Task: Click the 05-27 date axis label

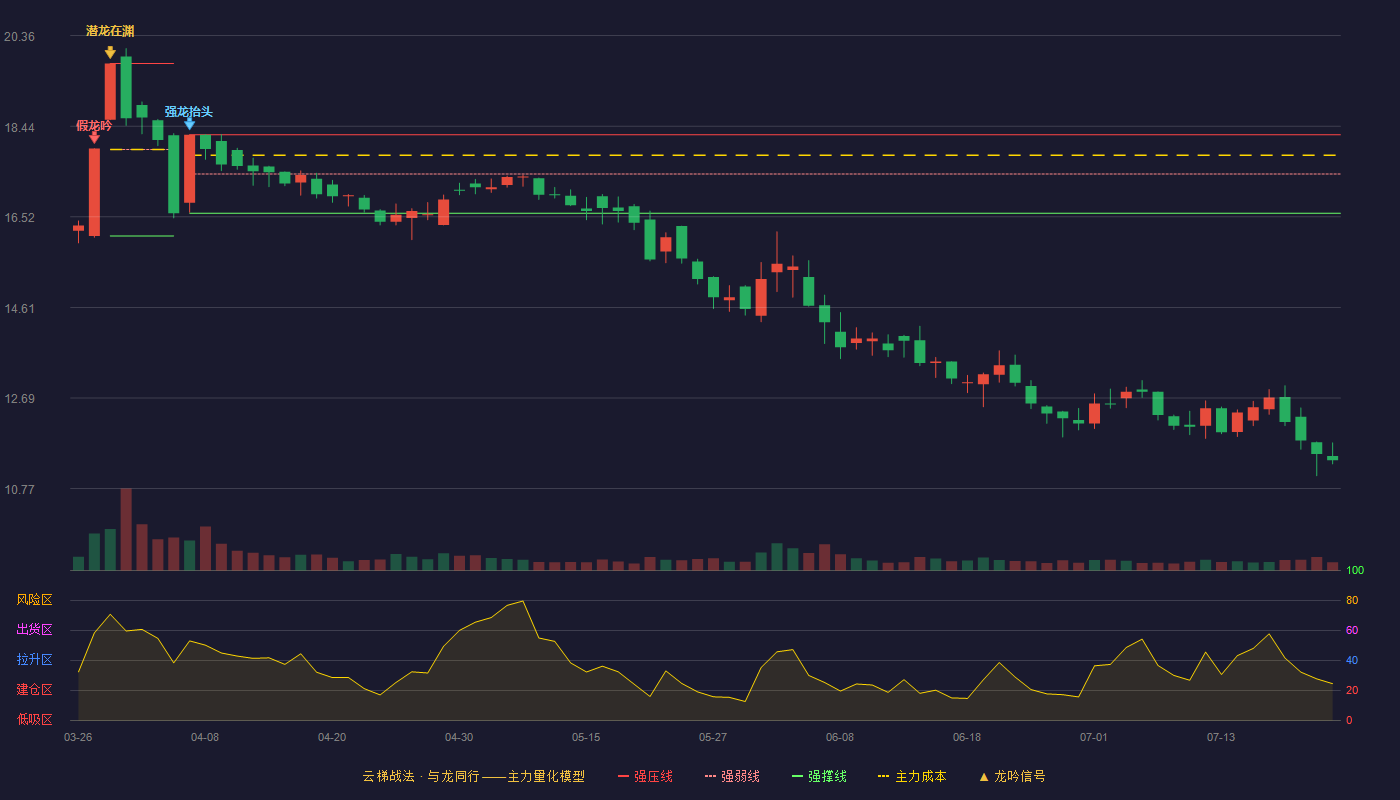Action: click(x=713, y=737)
